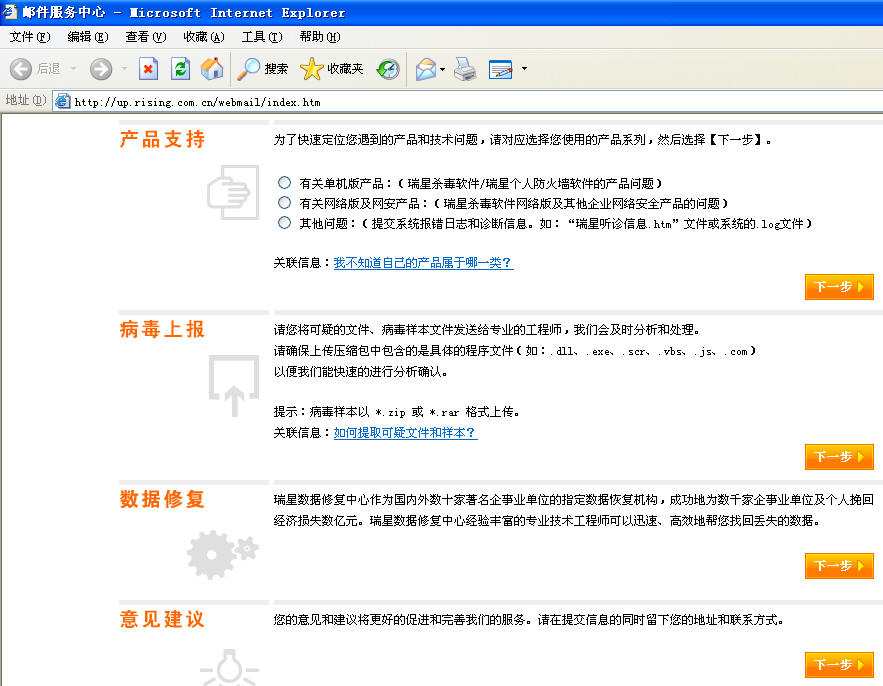This screenshot has height=686, width=883.
Task: Click the Forward arrow button
Action: (101, 69)
